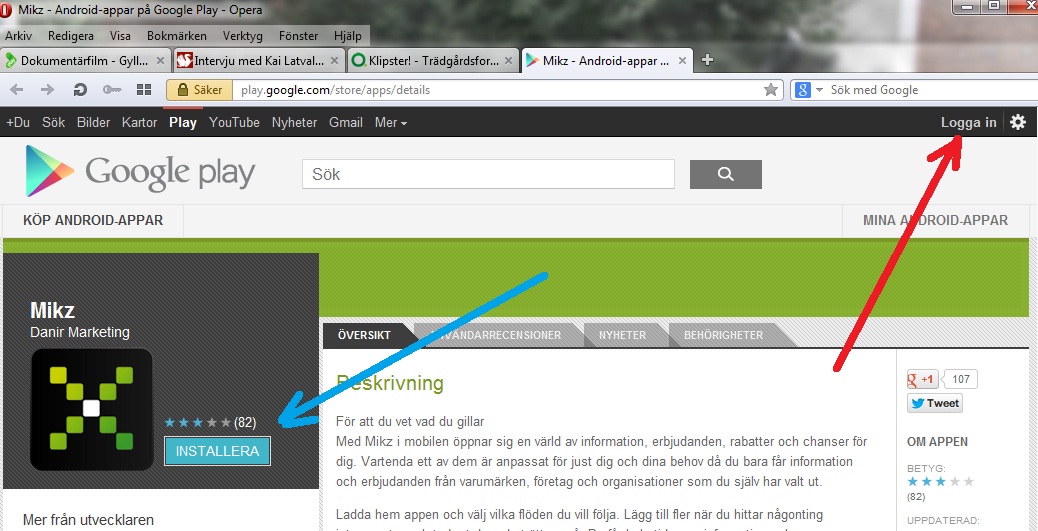Click the key-shaped password wand icon
Screen dimensions: 1038x531
(111, 90)
